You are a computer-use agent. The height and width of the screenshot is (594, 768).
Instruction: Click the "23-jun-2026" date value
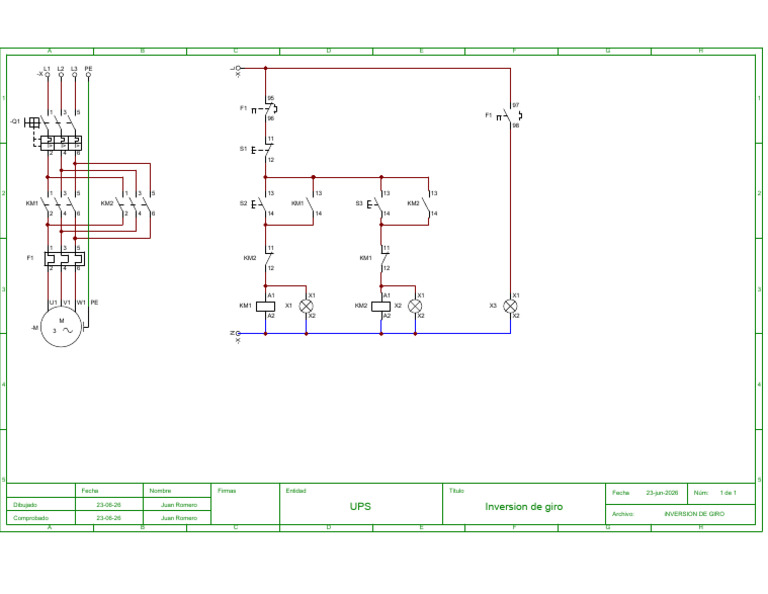pos(662,493)
